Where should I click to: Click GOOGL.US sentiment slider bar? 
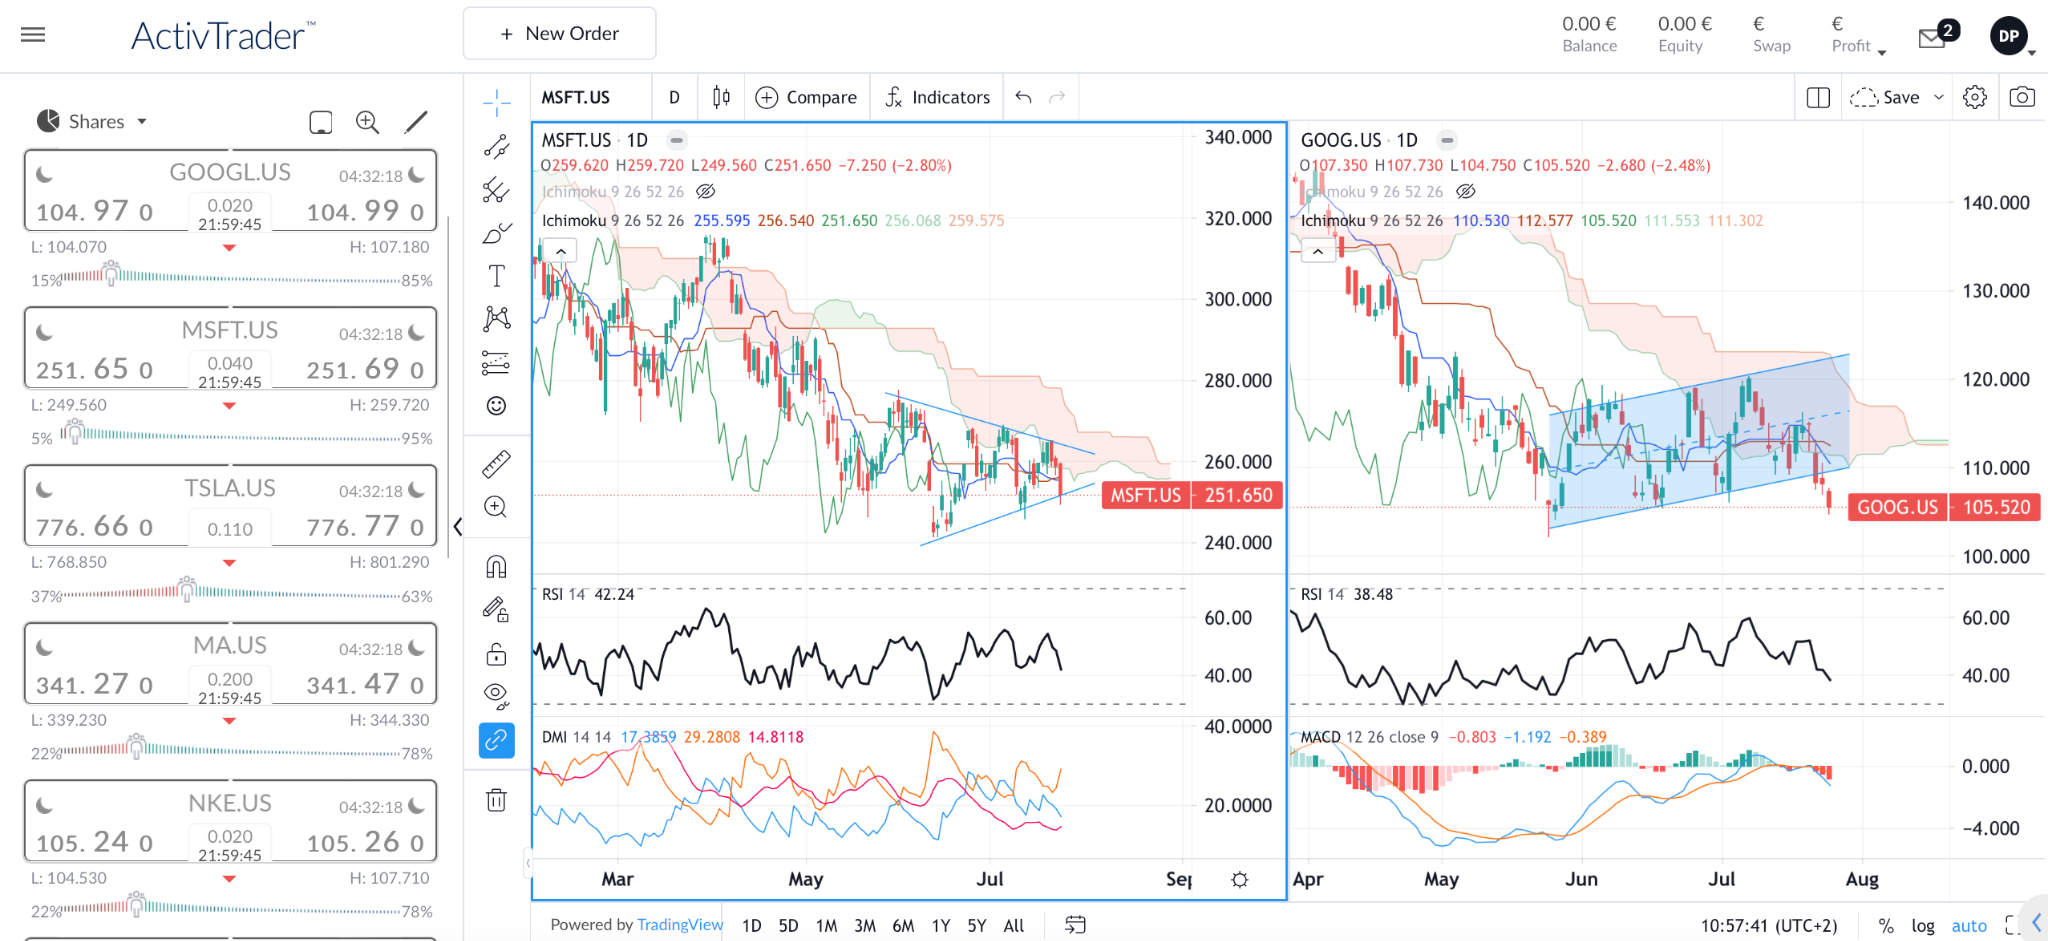(232, 274)
